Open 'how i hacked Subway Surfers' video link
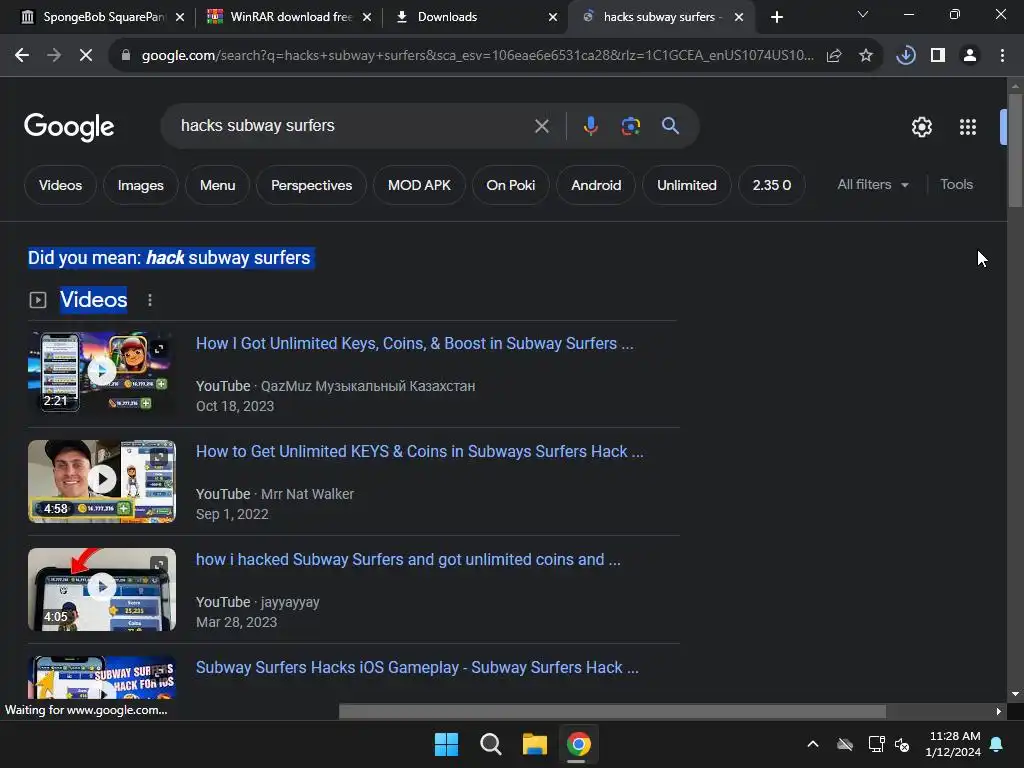This screenshot has width=1024, height=768. tap(408, 560)
